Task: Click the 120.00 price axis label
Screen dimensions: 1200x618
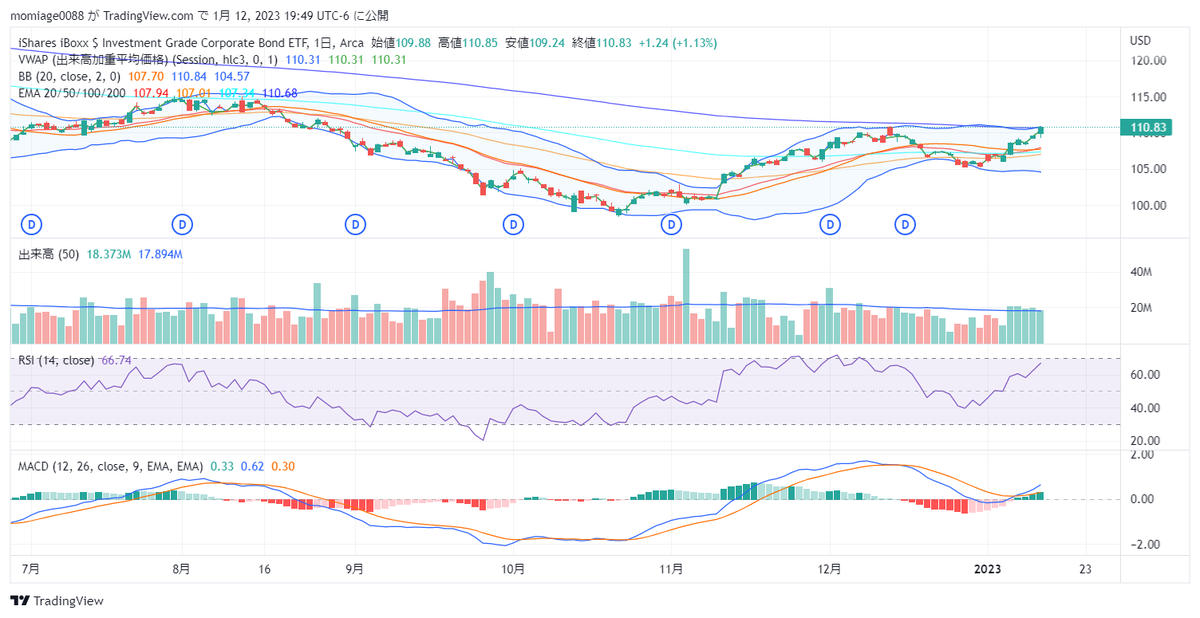Action: (1148, 60)
